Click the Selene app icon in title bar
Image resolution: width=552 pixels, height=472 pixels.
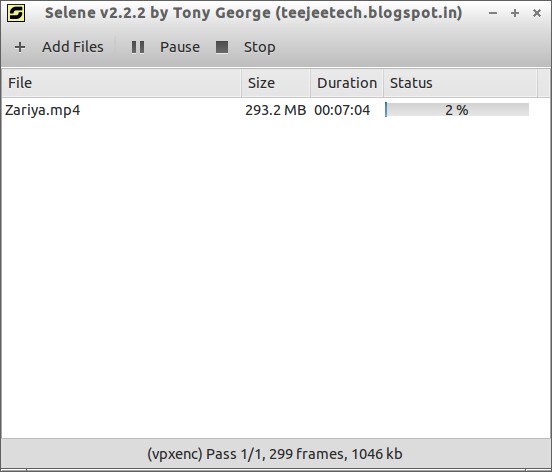pos(16,13)
